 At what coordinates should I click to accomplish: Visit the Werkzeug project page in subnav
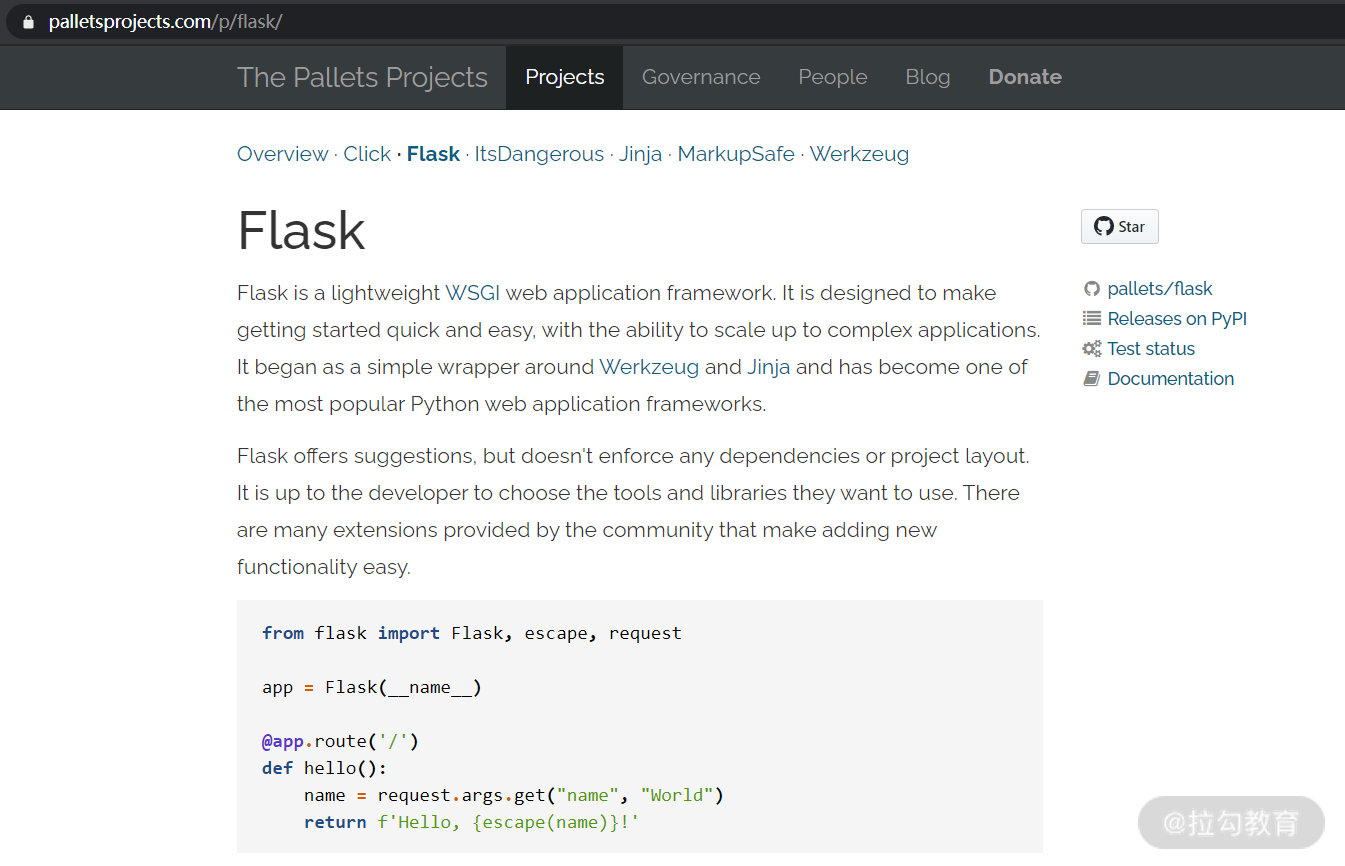859,154
